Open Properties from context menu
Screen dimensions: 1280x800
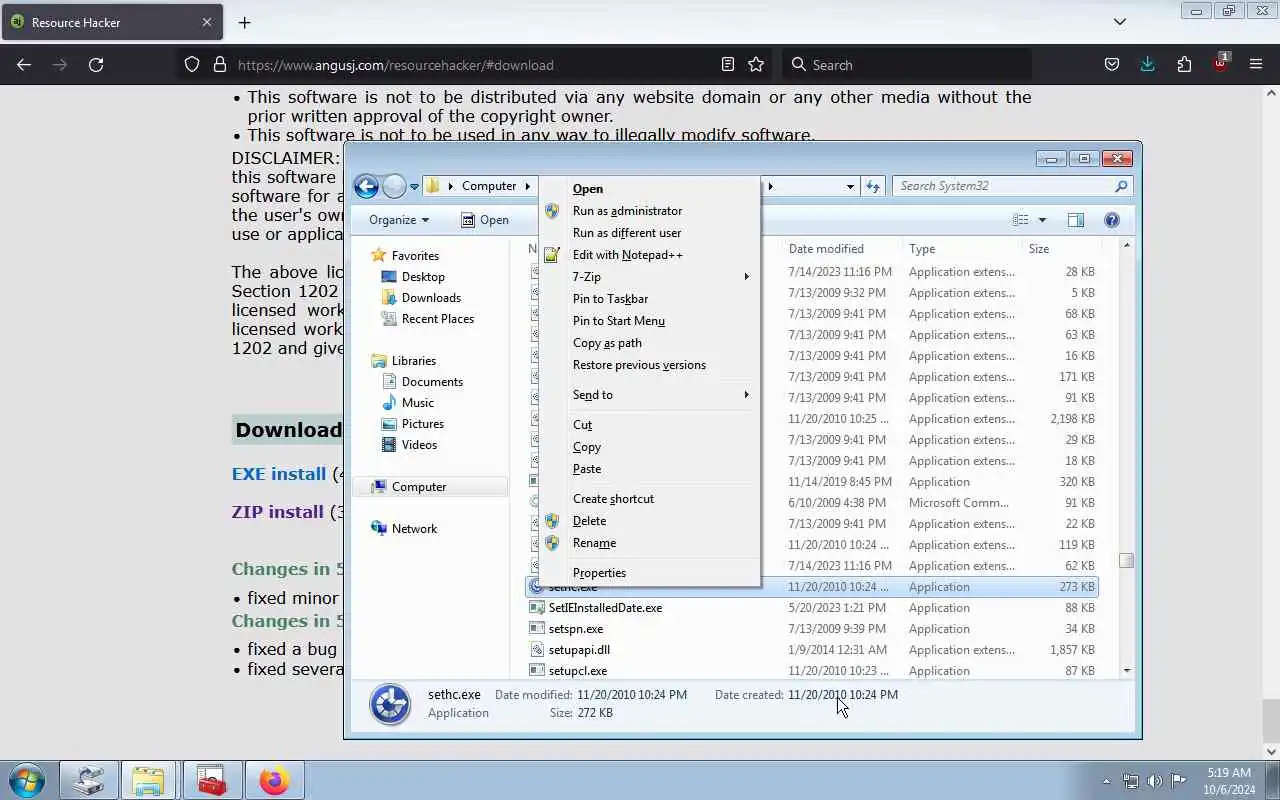(650, 573)
